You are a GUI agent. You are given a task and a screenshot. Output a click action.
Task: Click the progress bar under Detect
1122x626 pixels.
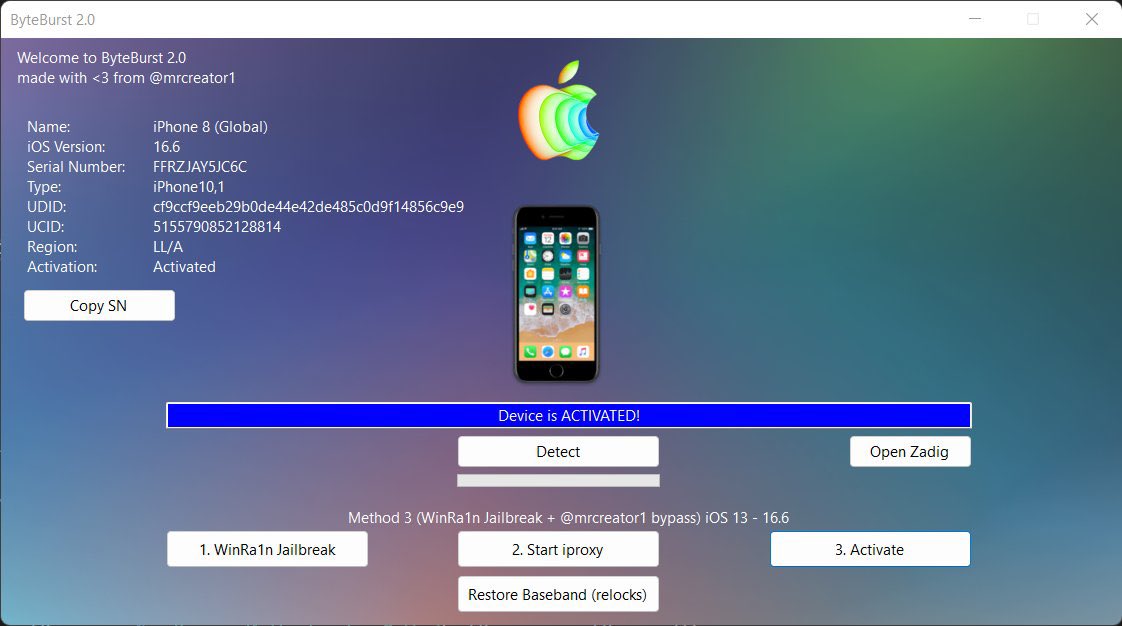click(x=558, y=481)
